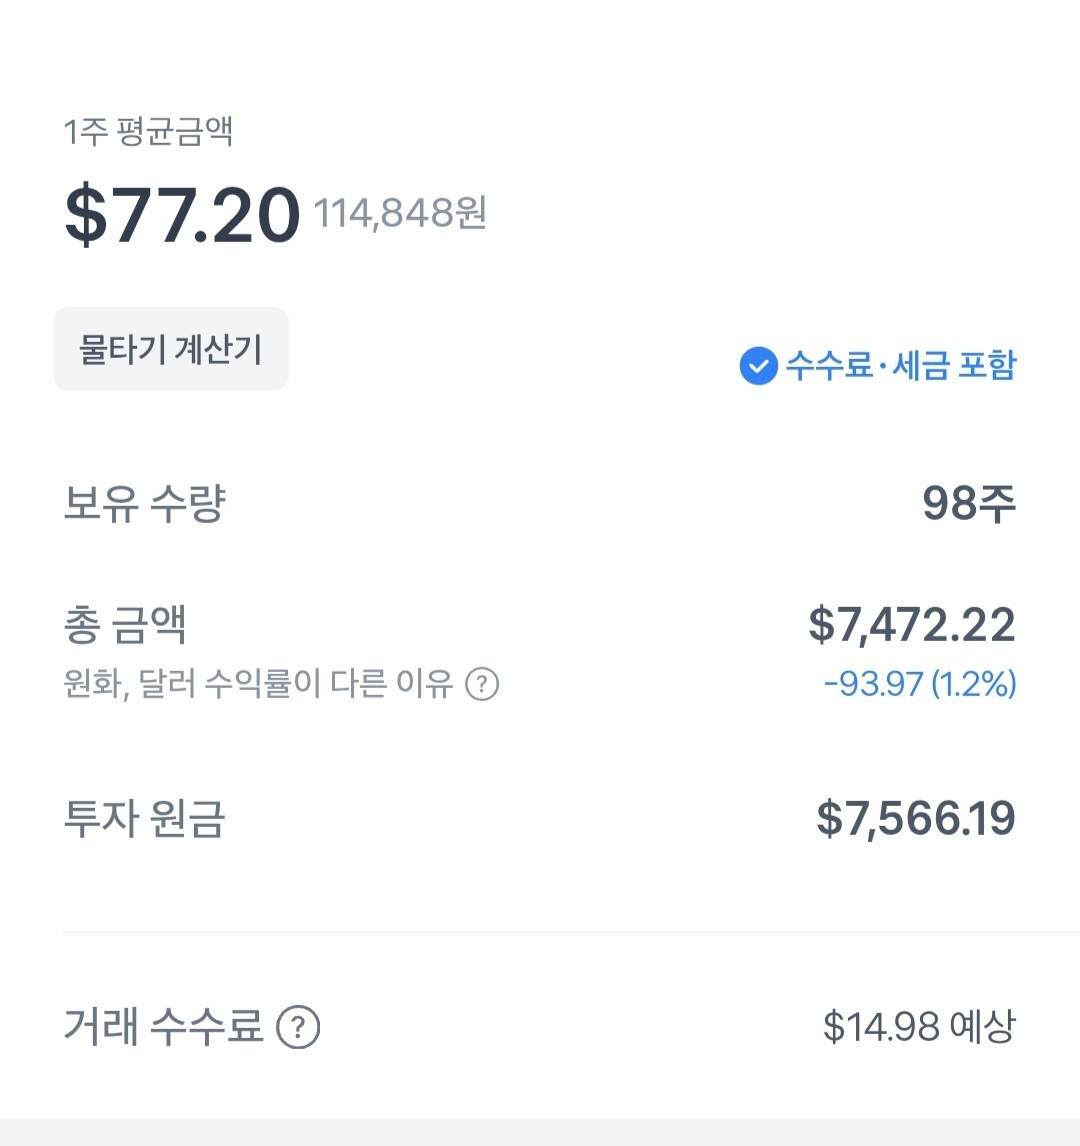Select the 총 금액 label

pos(125,625)
